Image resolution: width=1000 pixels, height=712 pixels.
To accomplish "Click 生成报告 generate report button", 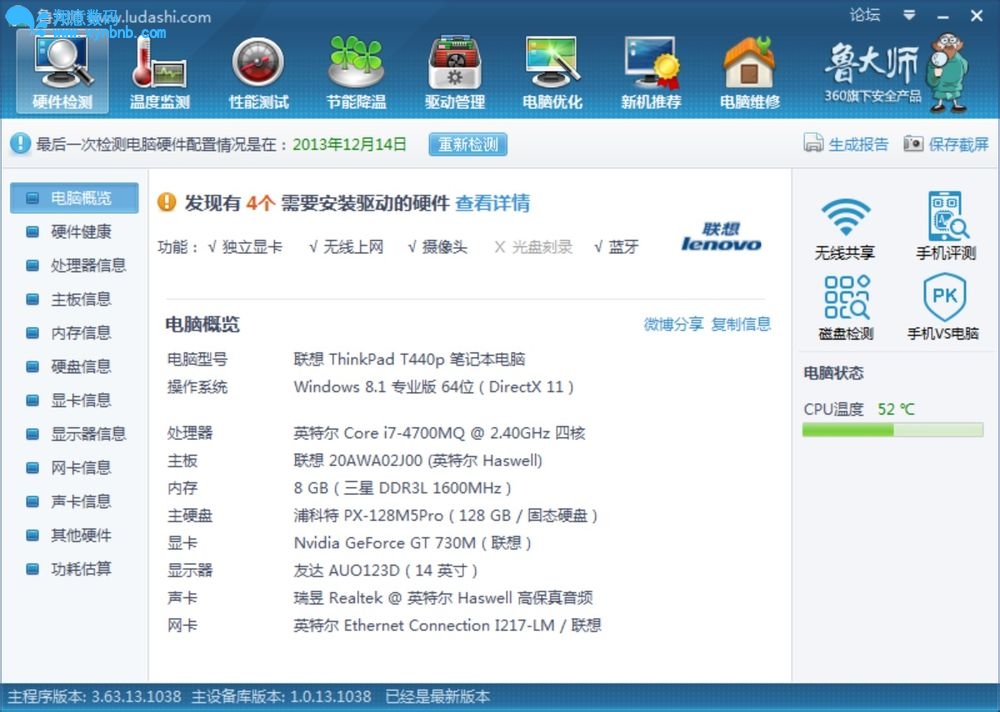I will pos(847,144).
